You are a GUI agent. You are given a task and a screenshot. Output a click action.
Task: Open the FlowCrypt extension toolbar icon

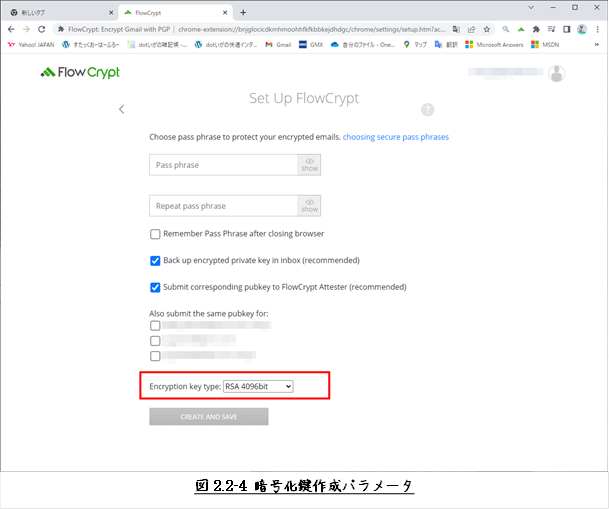tap(521, 30)
